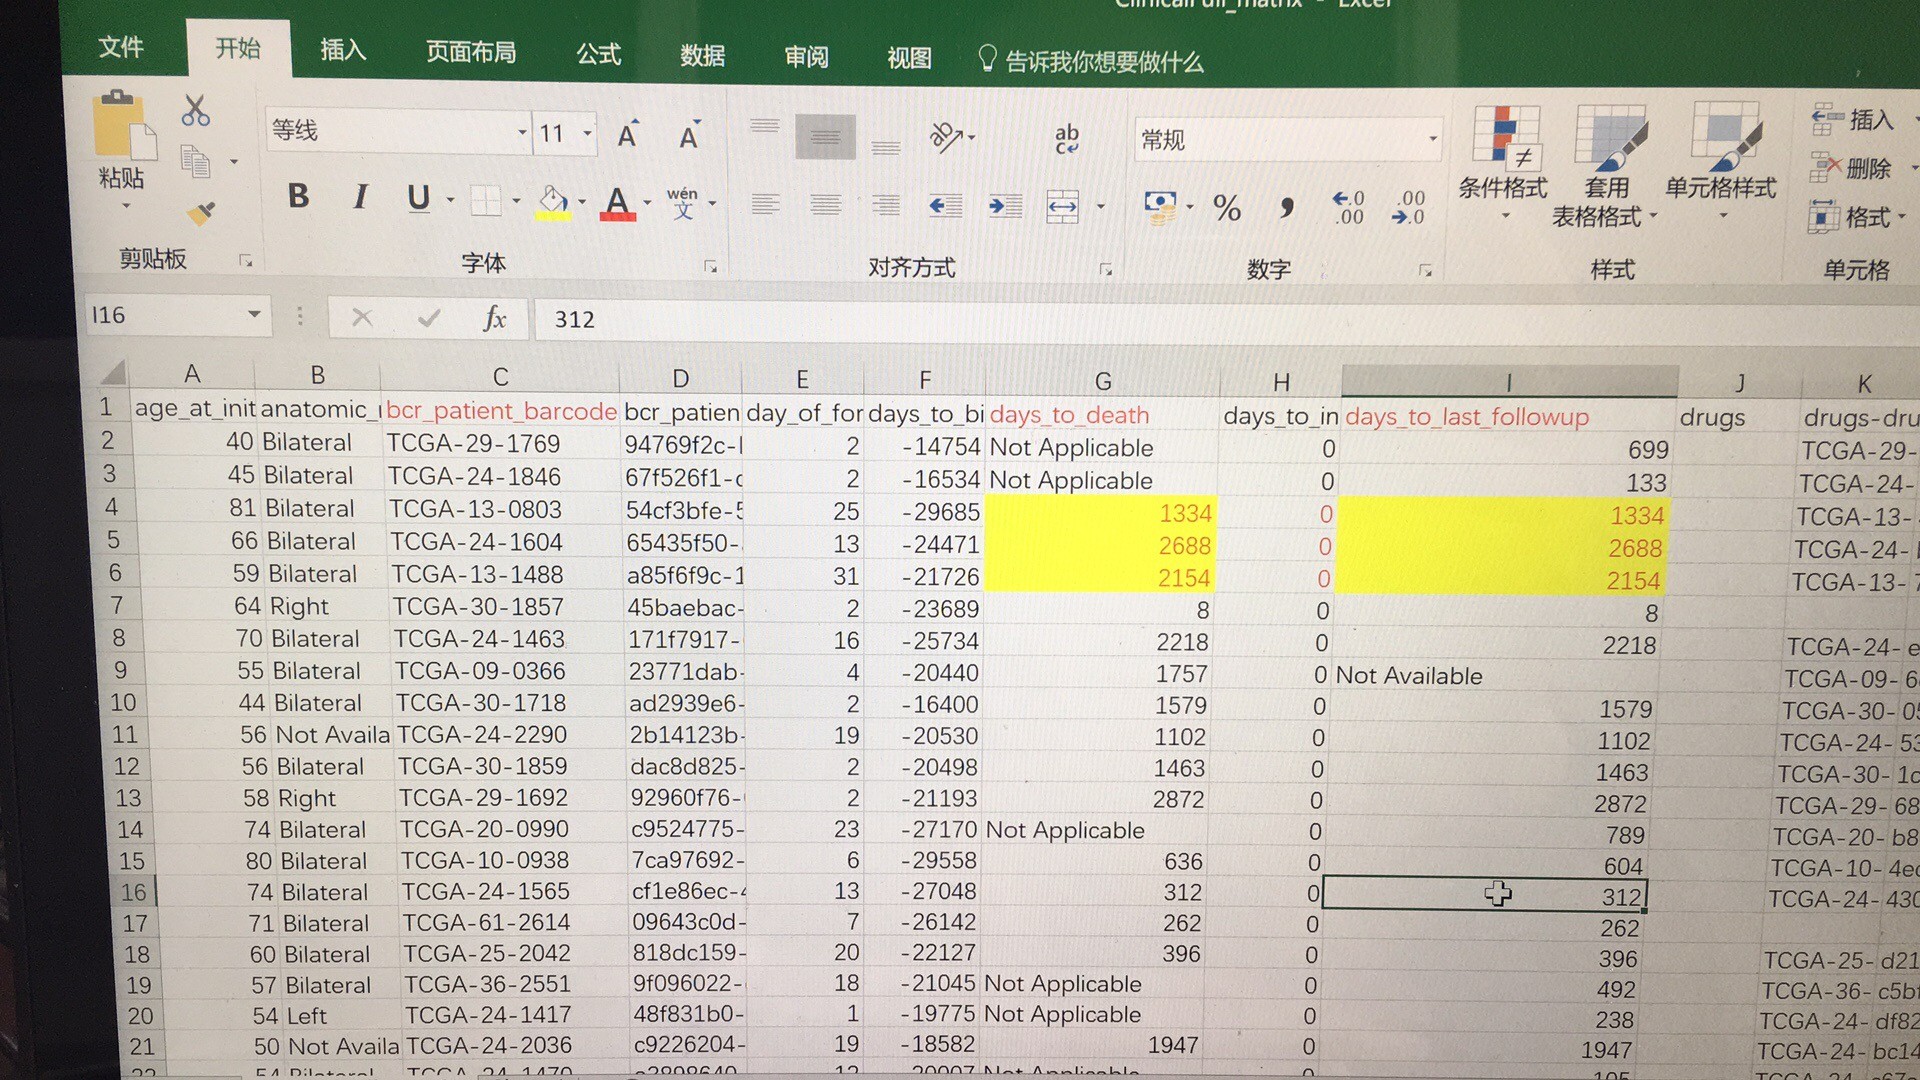The height and width of the screenshot is (1080, 1920).
Task: Click the accounting number format icon
Action: (1160, 208)
